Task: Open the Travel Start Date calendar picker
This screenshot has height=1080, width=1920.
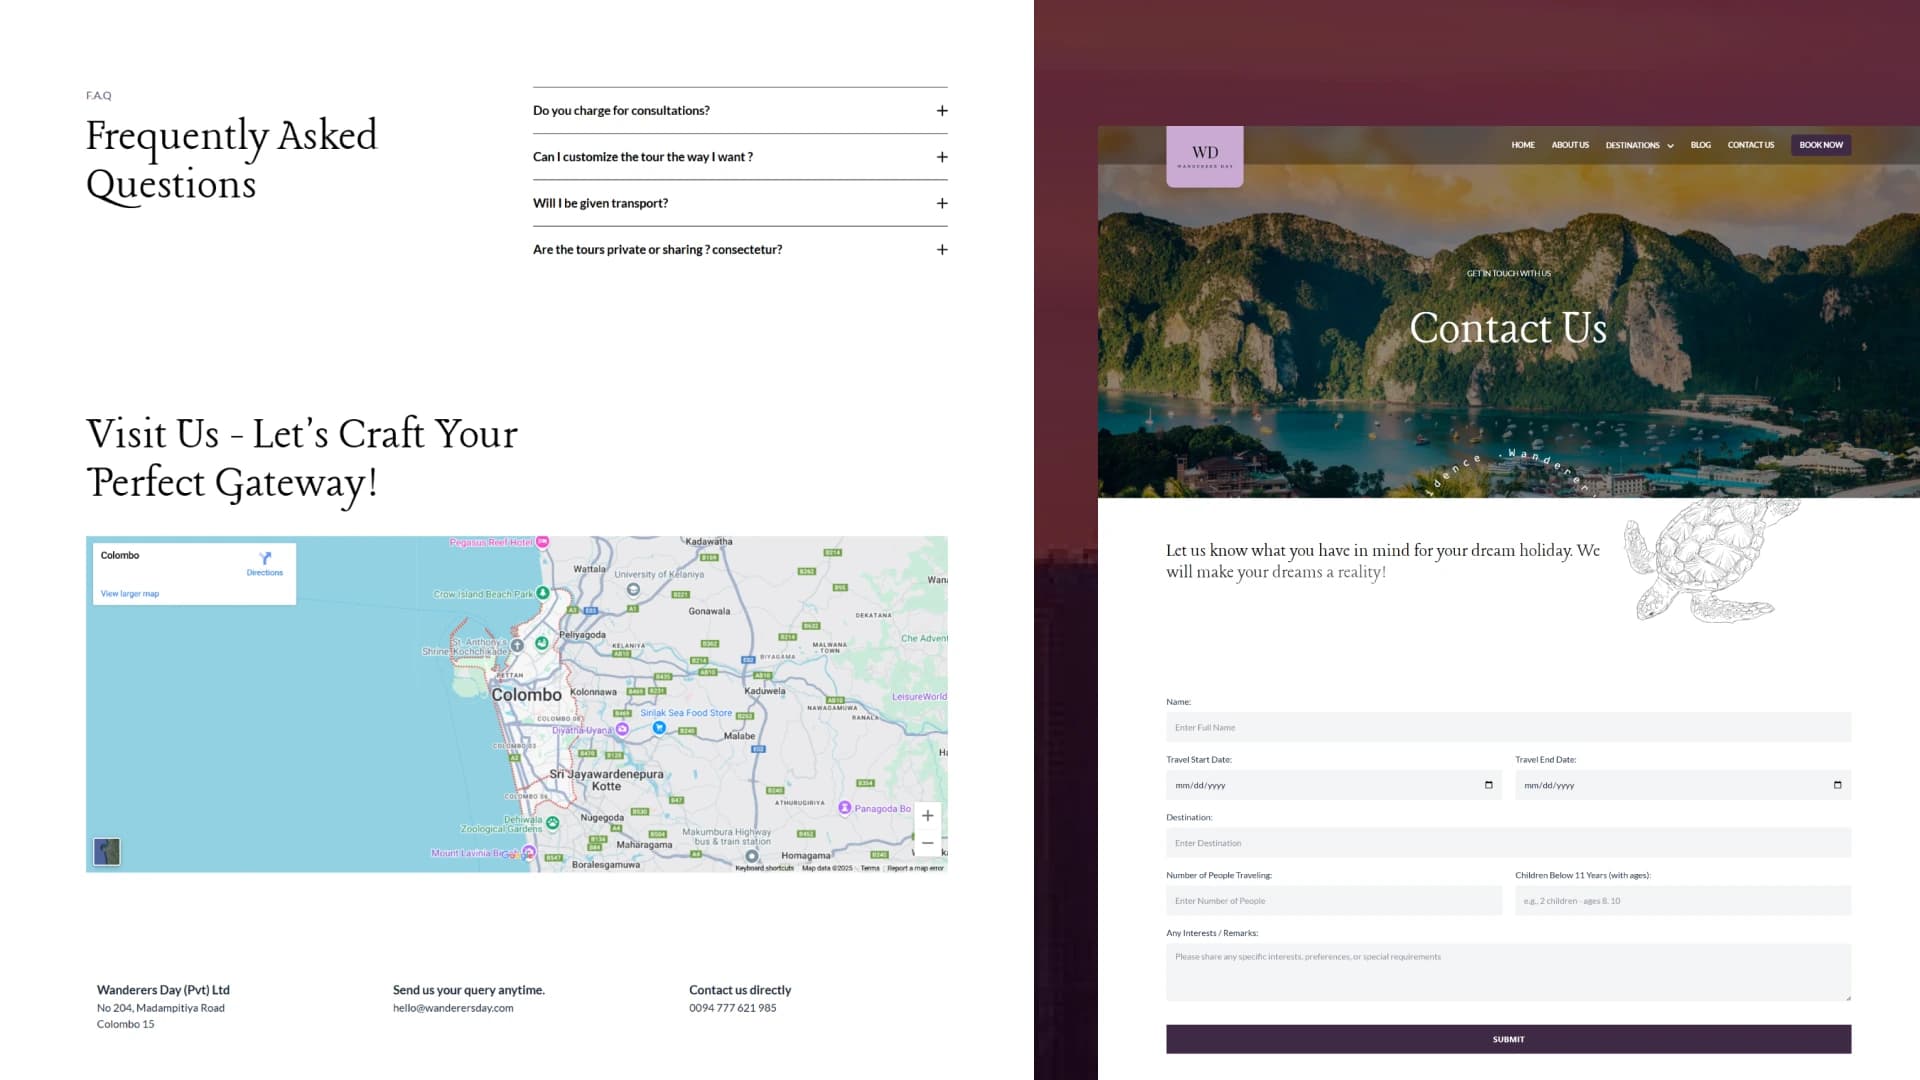Action: [x=1488, y=785]
